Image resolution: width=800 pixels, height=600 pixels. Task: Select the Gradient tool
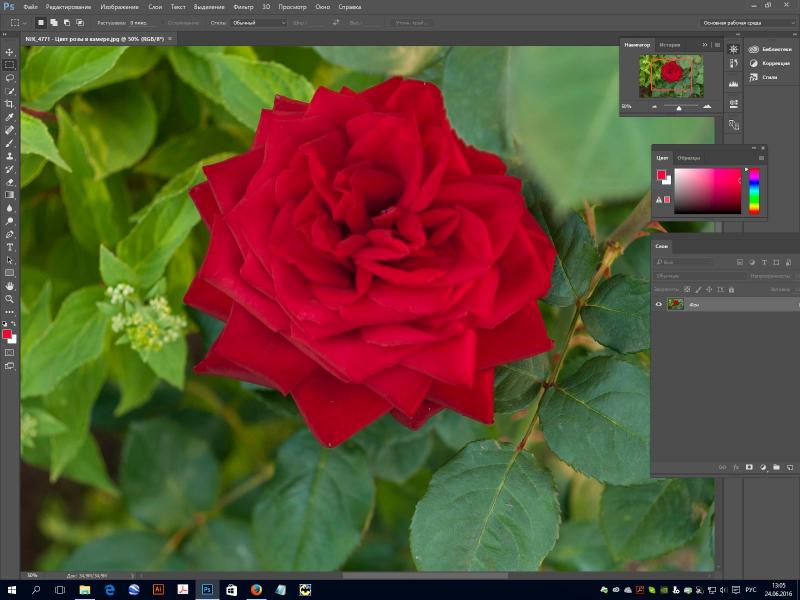pos(10,195)
